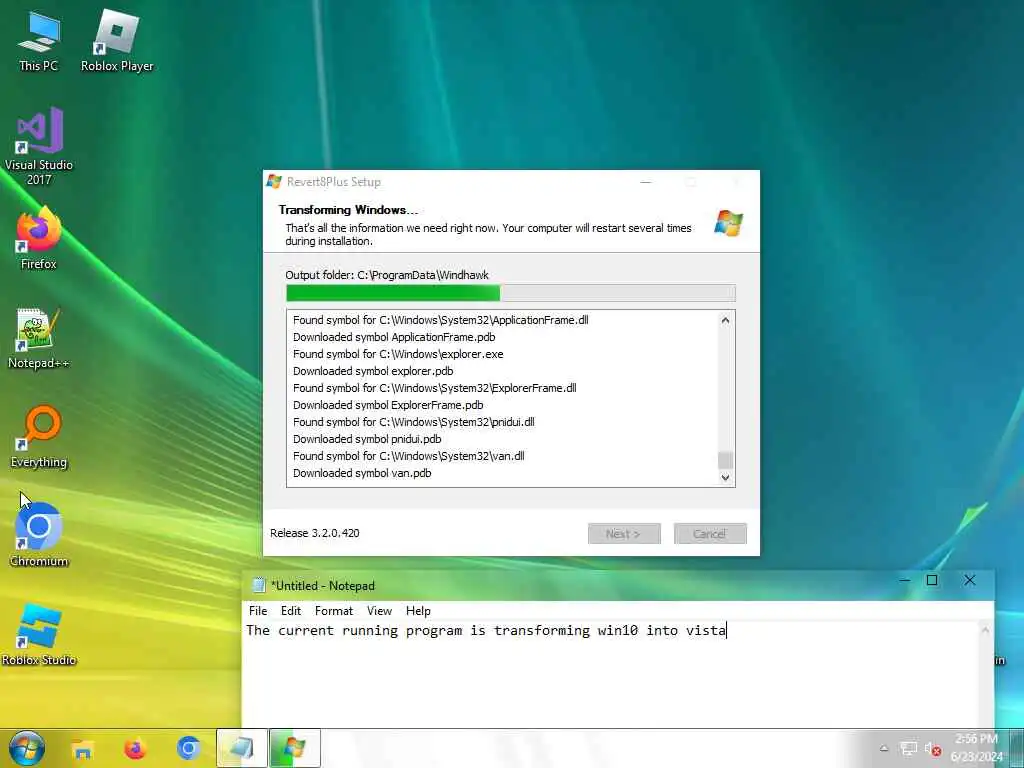Click the Windows flag logo in setup header
Screen dimensions: 1024x768
[x=728, y=223]
